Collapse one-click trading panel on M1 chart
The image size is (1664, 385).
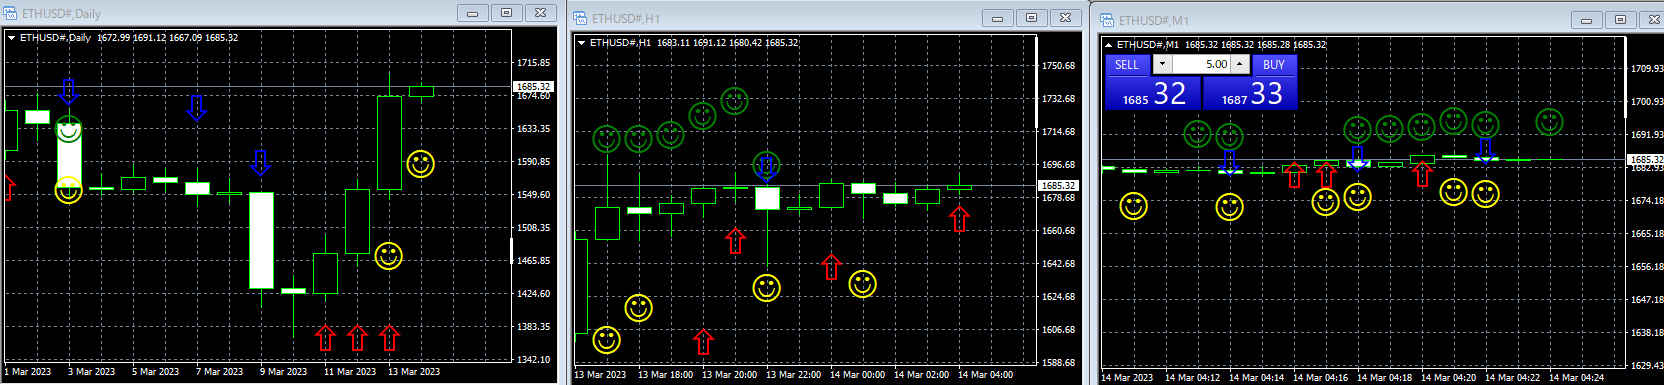[1108, 45]
